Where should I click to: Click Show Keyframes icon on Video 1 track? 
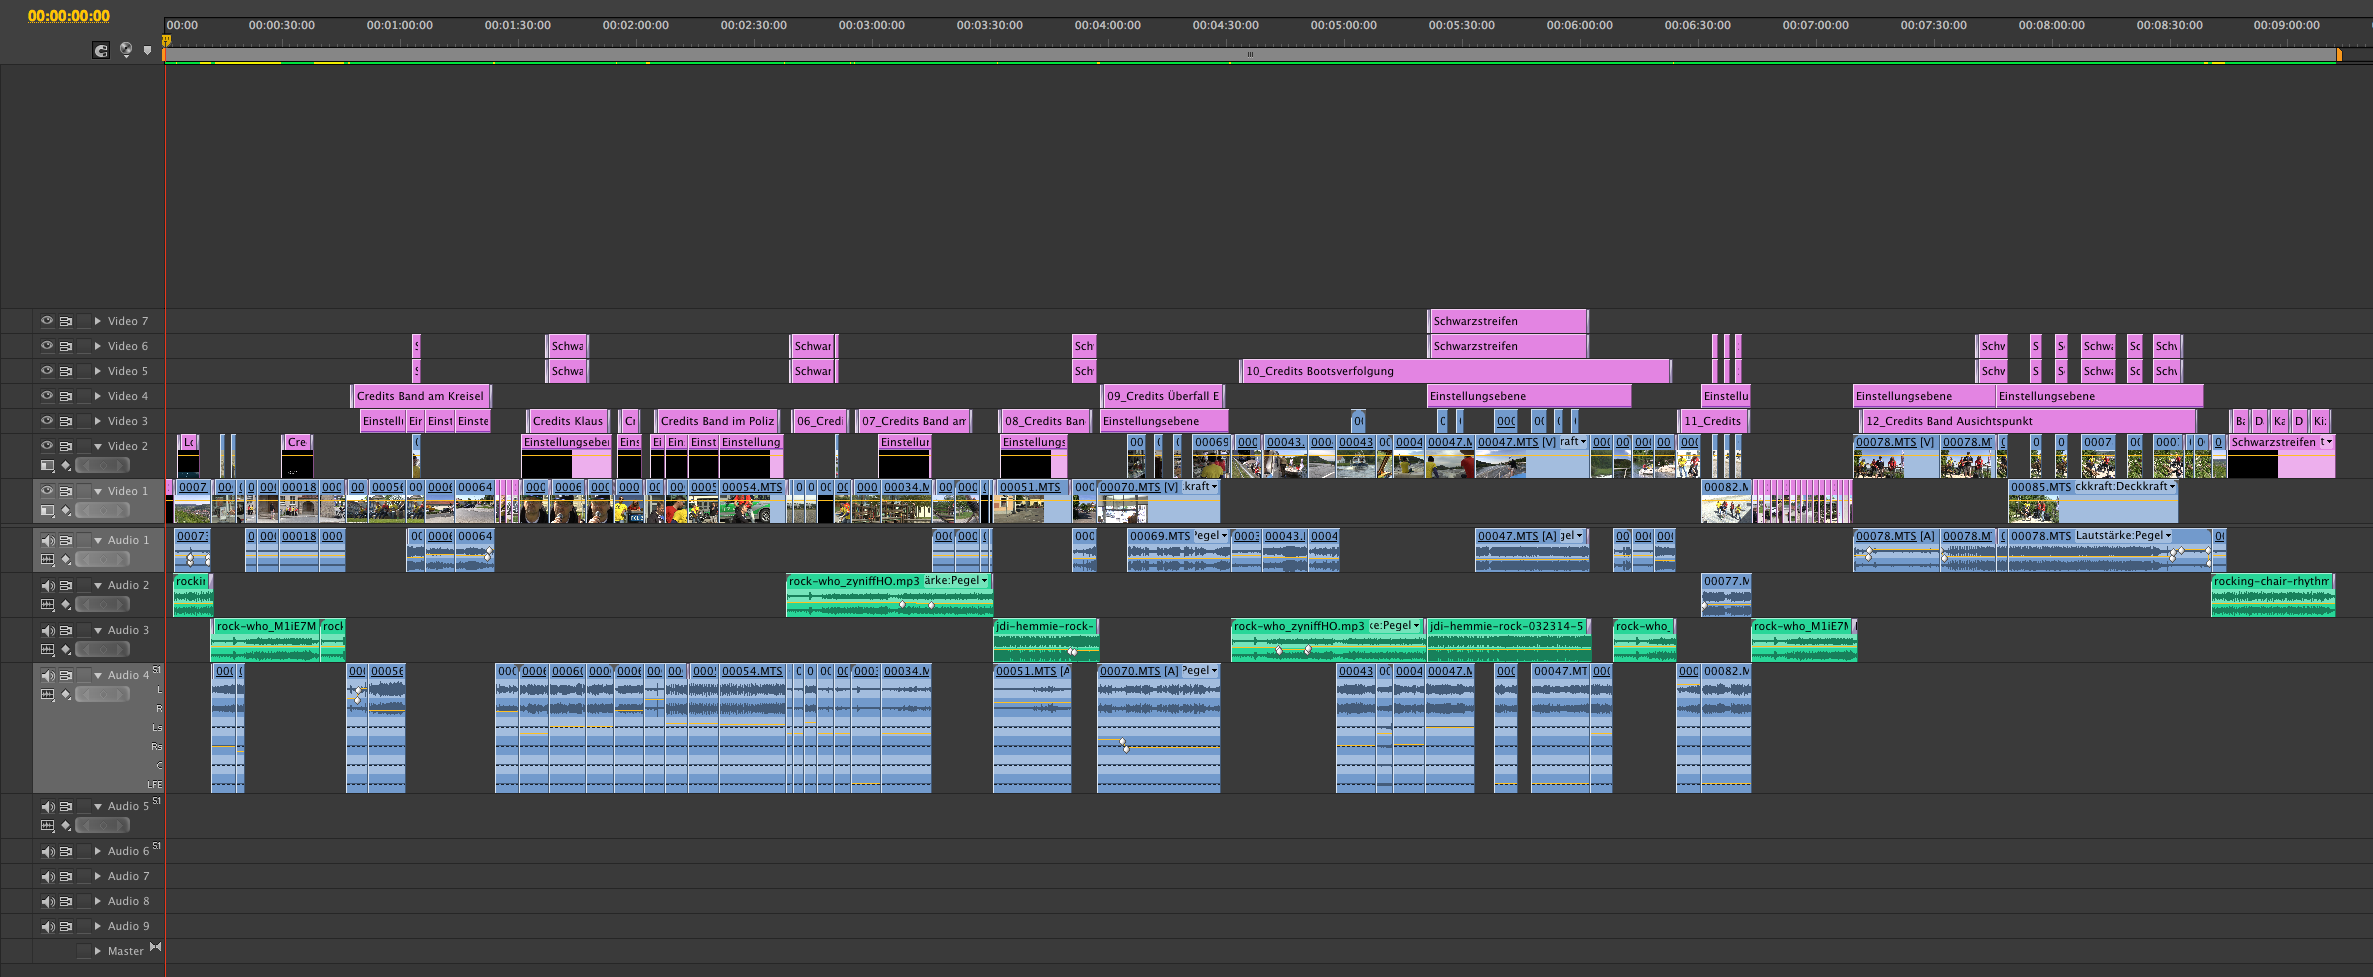pyautogui.click(x=66, y=510)
